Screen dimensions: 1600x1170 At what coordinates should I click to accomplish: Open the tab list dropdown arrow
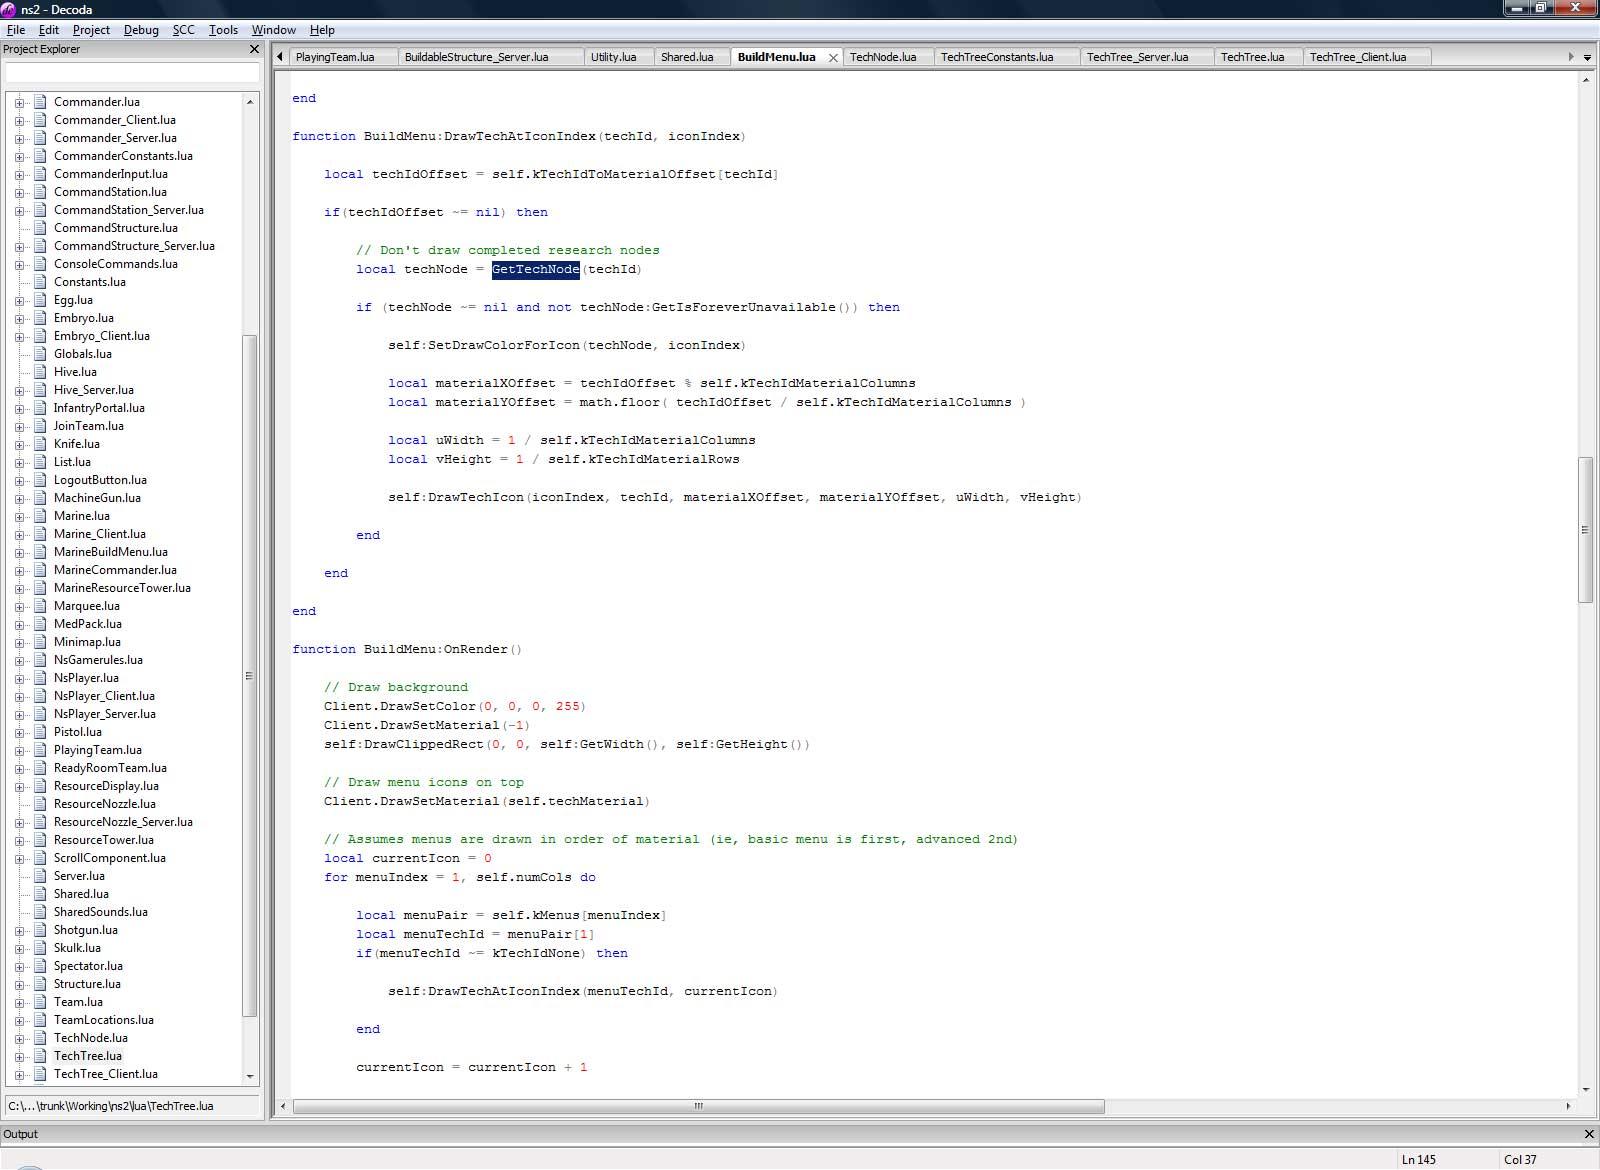pyautogui.click(x=1587, y=57)
